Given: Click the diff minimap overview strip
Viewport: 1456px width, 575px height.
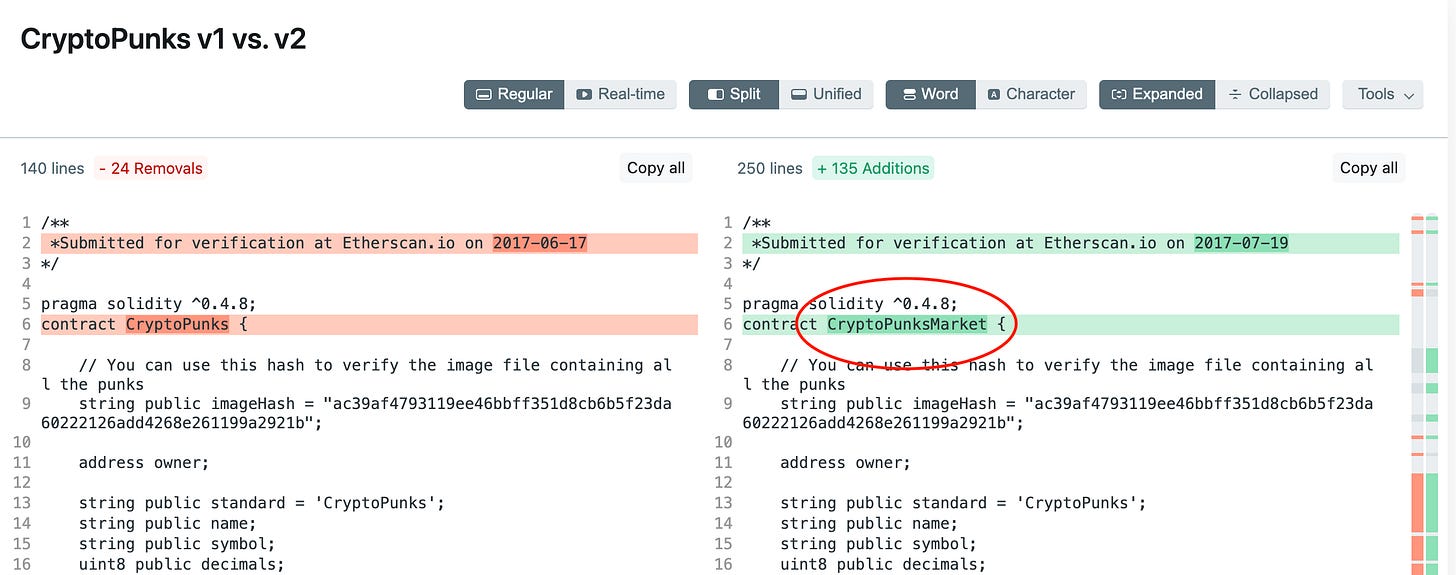Looking at the screenshot, I should pos(1424,393).
